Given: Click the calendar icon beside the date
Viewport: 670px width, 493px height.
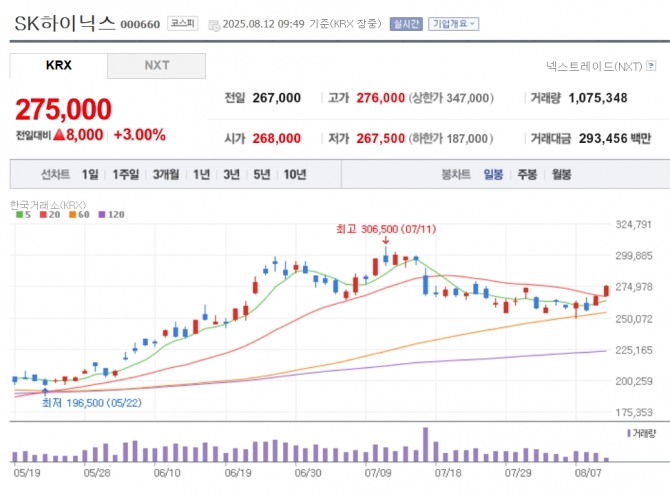Looking at the screenshot, I should 214,25.
